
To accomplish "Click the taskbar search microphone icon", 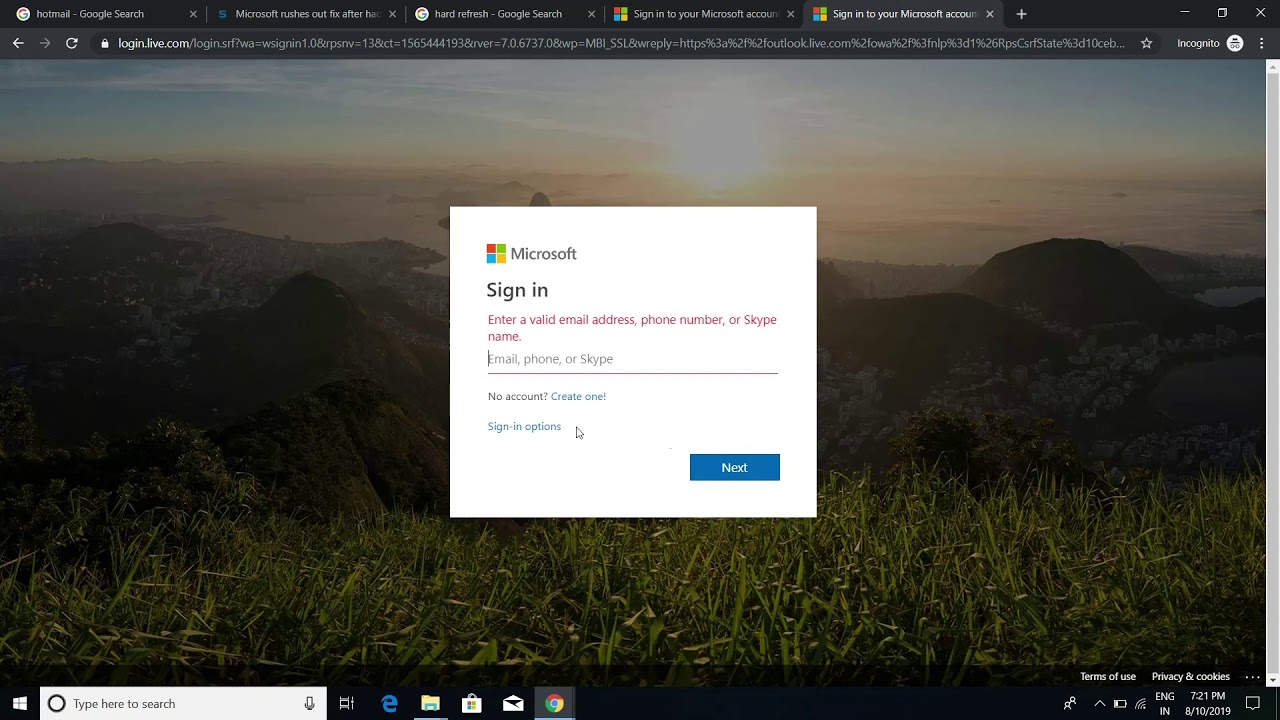I will (309, 703).
